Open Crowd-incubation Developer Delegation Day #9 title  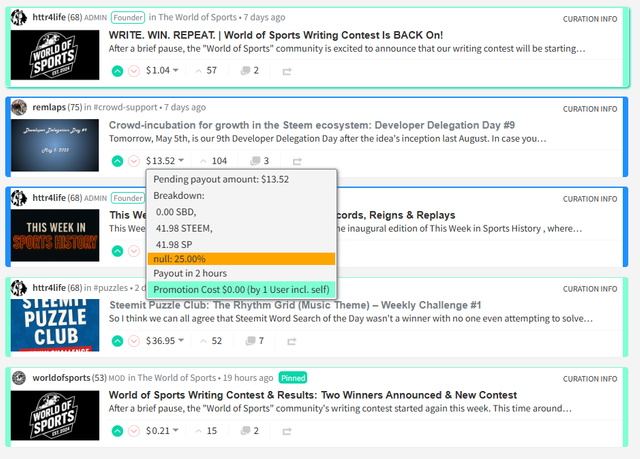click(x=312, y=125)
